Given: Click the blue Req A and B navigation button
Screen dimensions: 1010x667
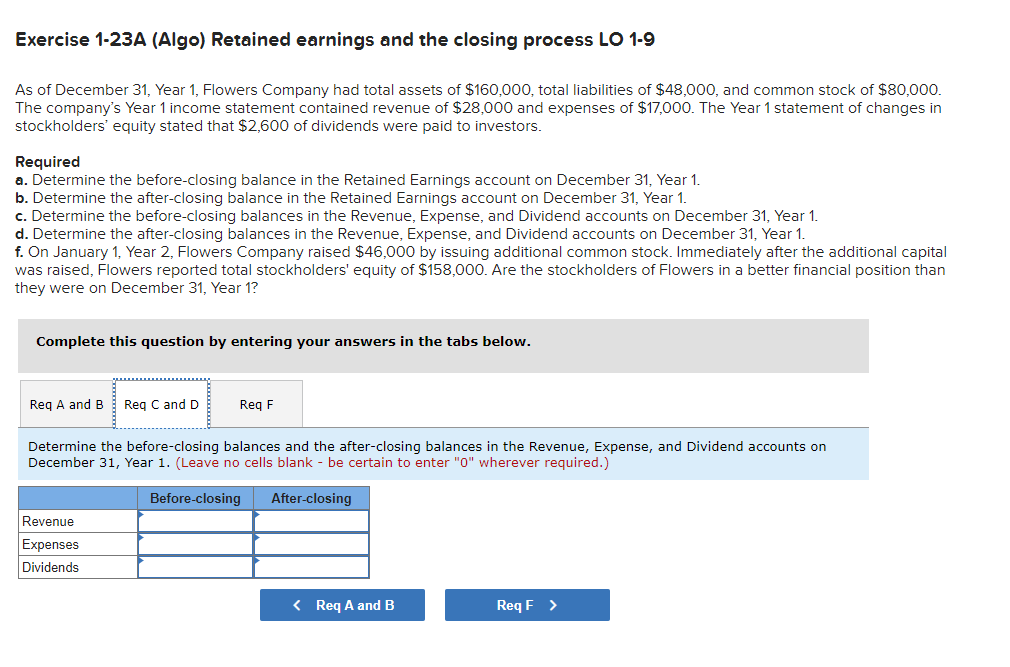Looking at the screenshot, I should [342, 604].
